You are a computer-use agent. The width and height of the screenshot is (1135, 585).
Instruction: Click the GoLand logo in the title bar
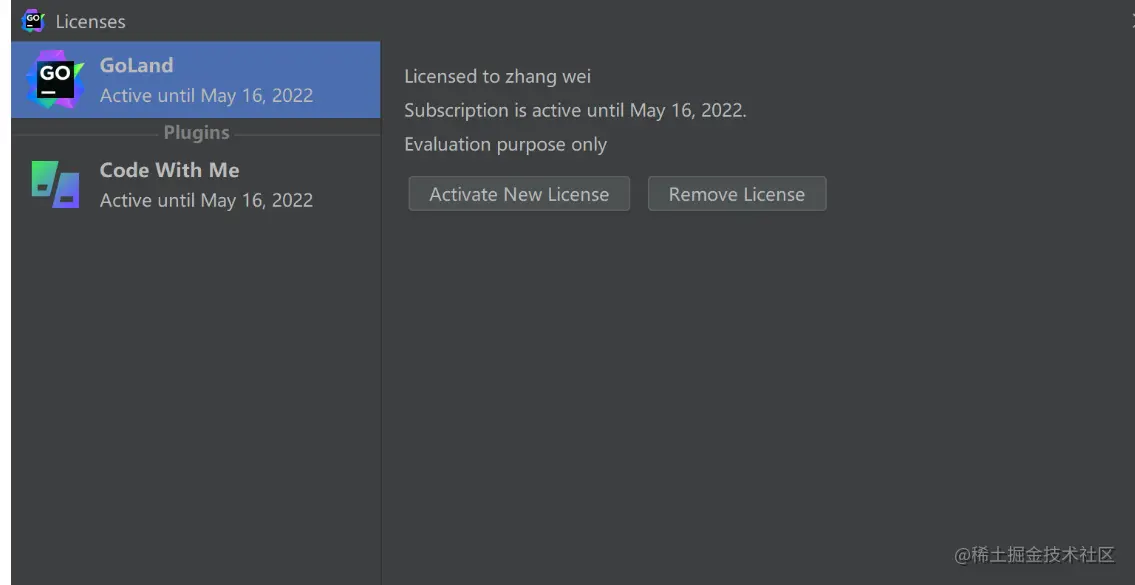pos(33,21)
